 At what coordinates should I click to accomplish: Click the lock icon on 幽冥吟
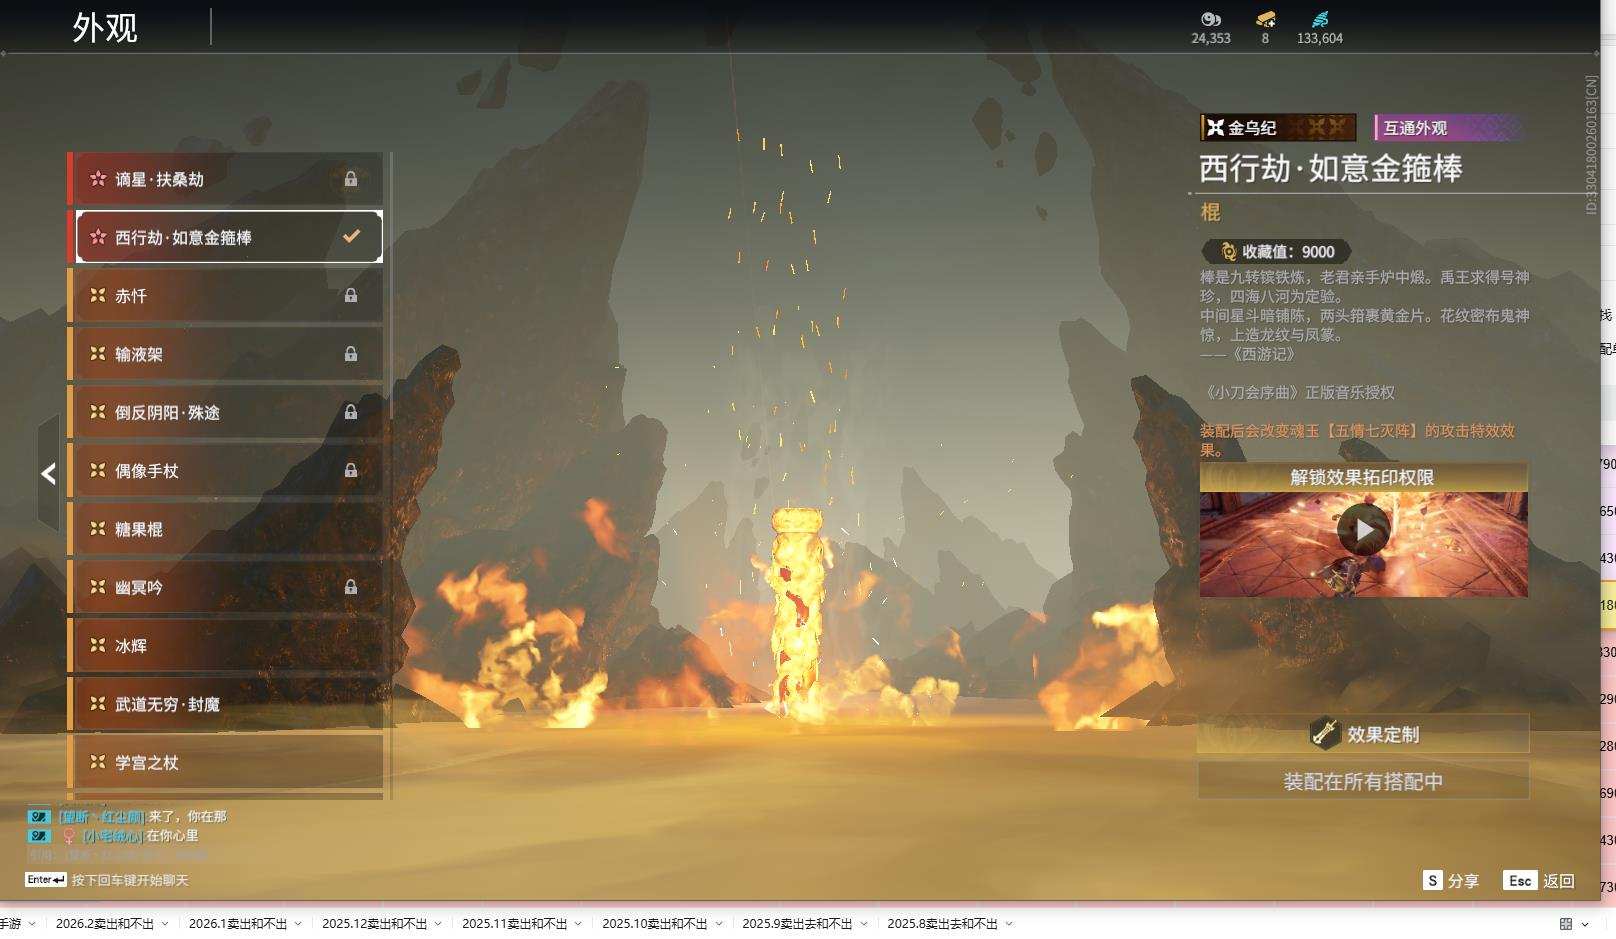351,587
